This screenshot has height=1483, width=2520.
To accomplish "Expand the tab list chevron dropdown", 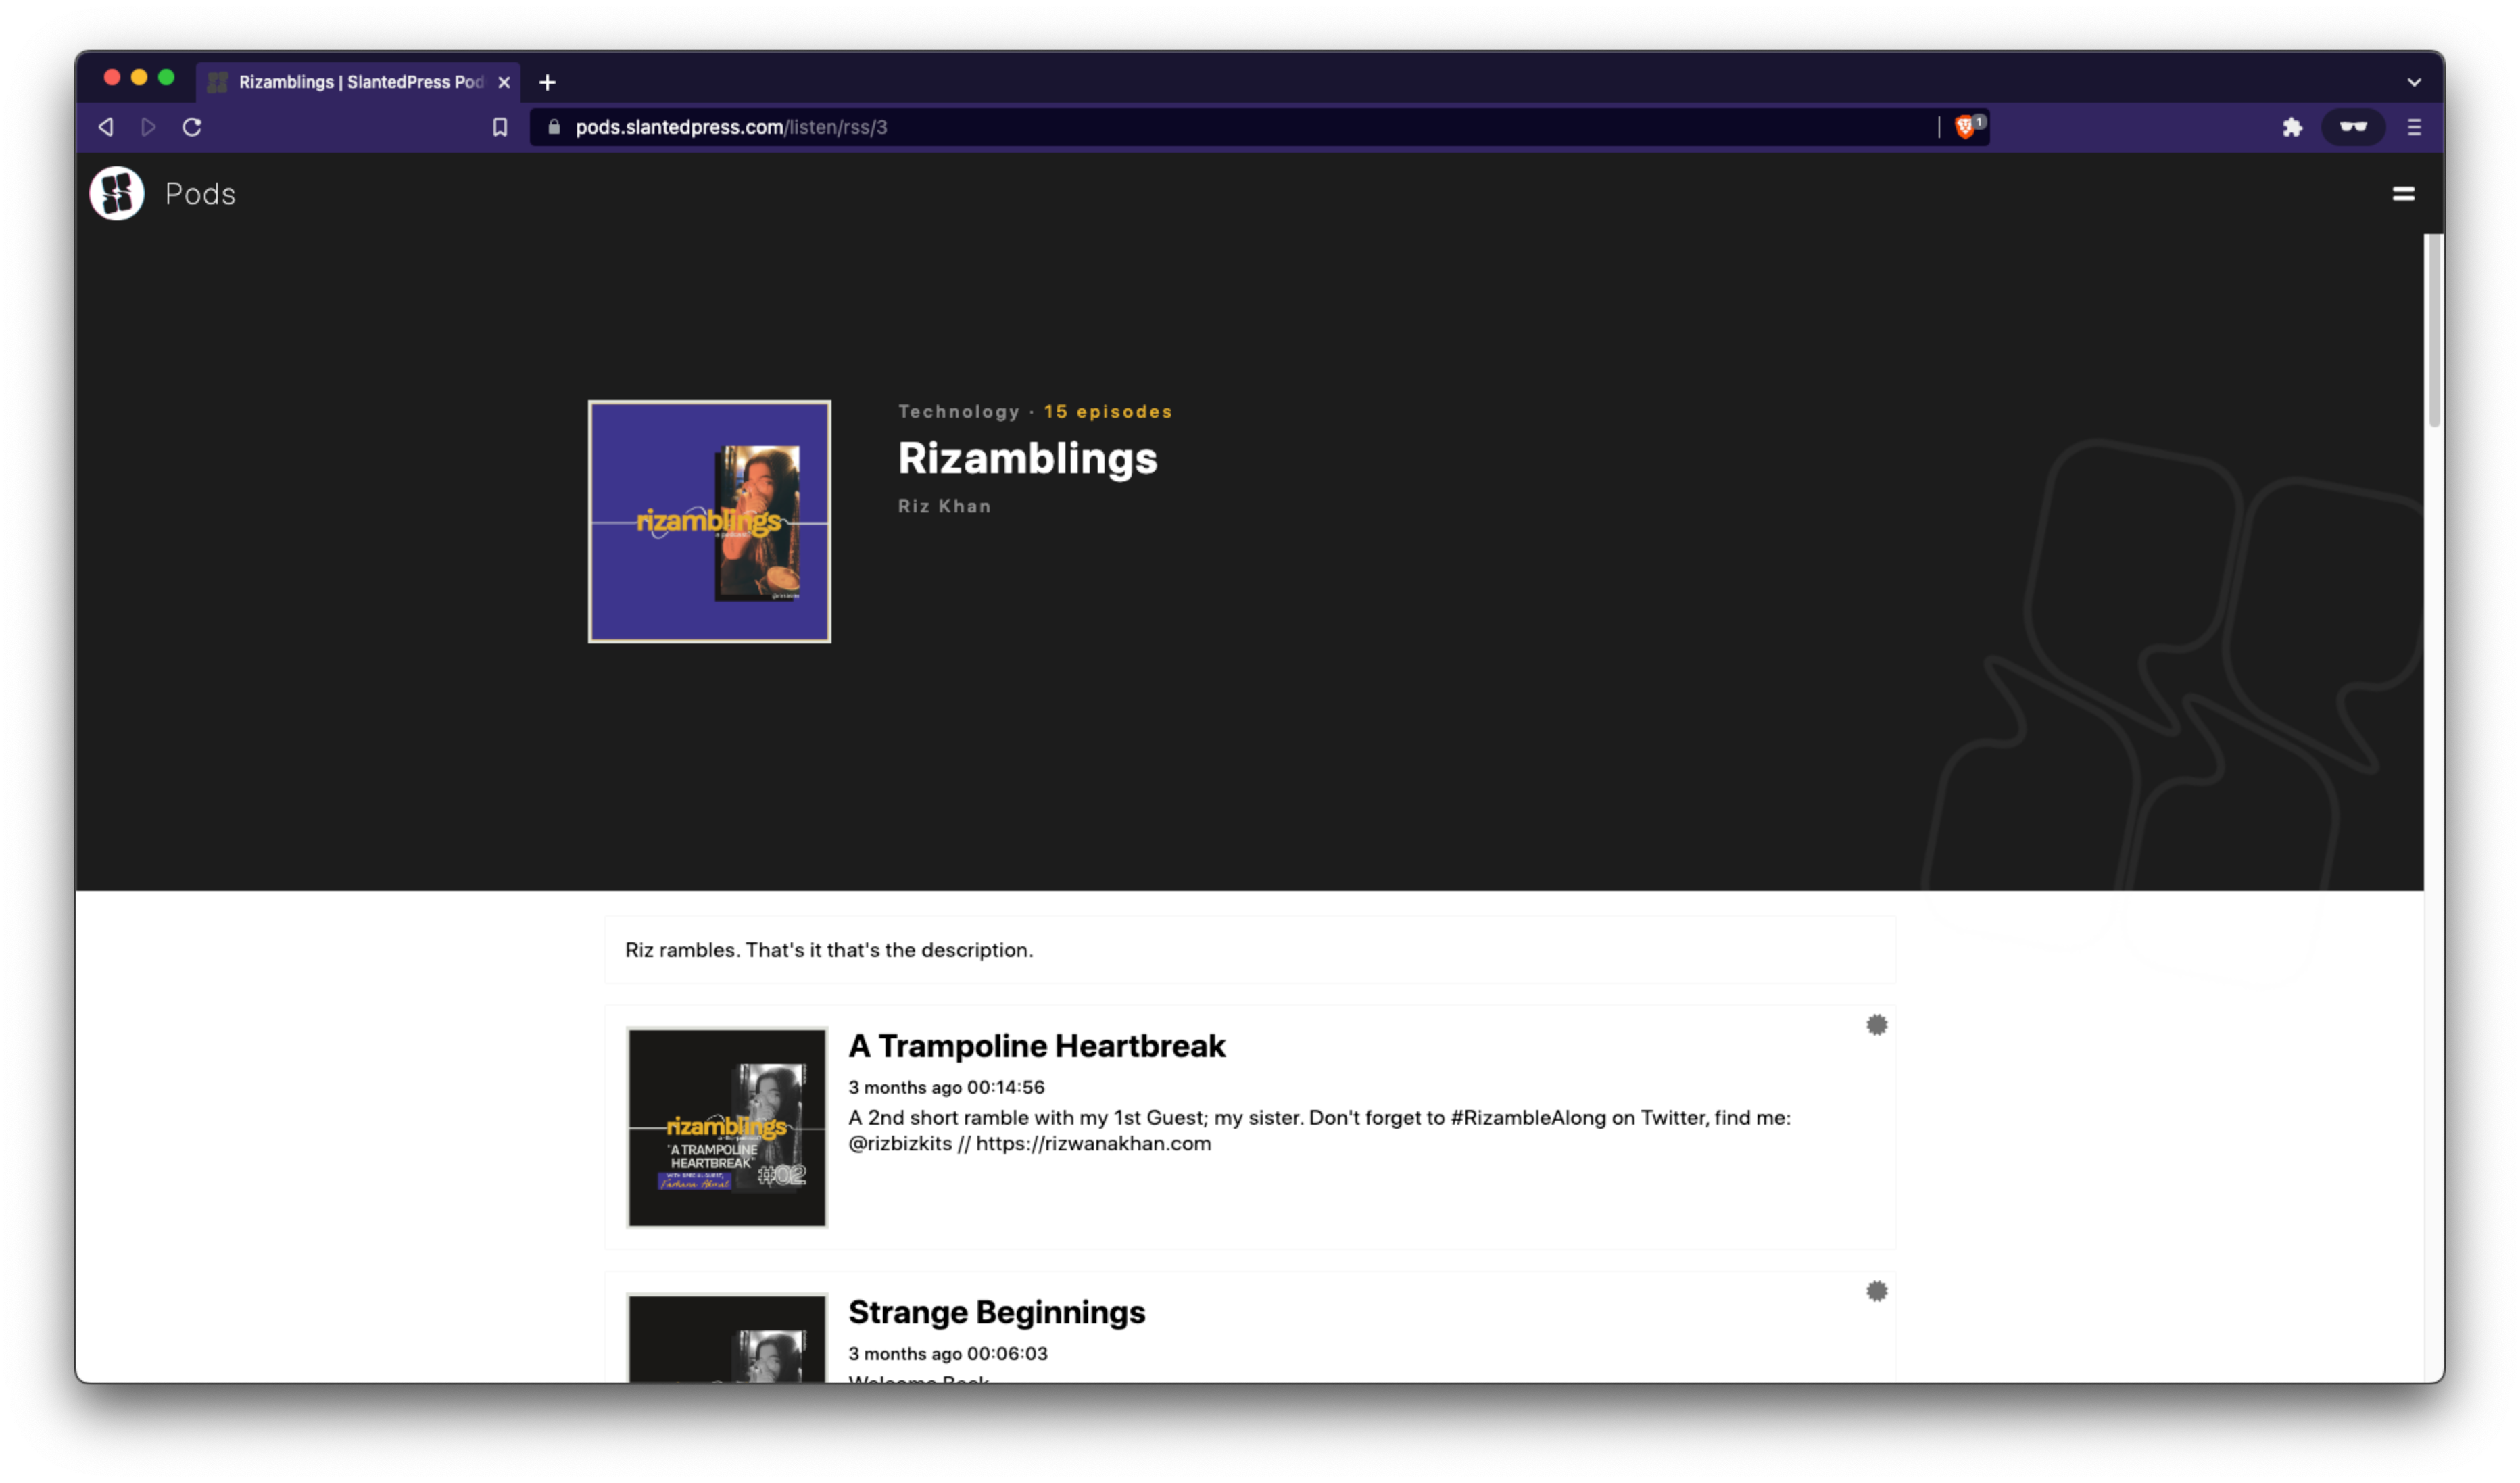I will pos(2414,82).
